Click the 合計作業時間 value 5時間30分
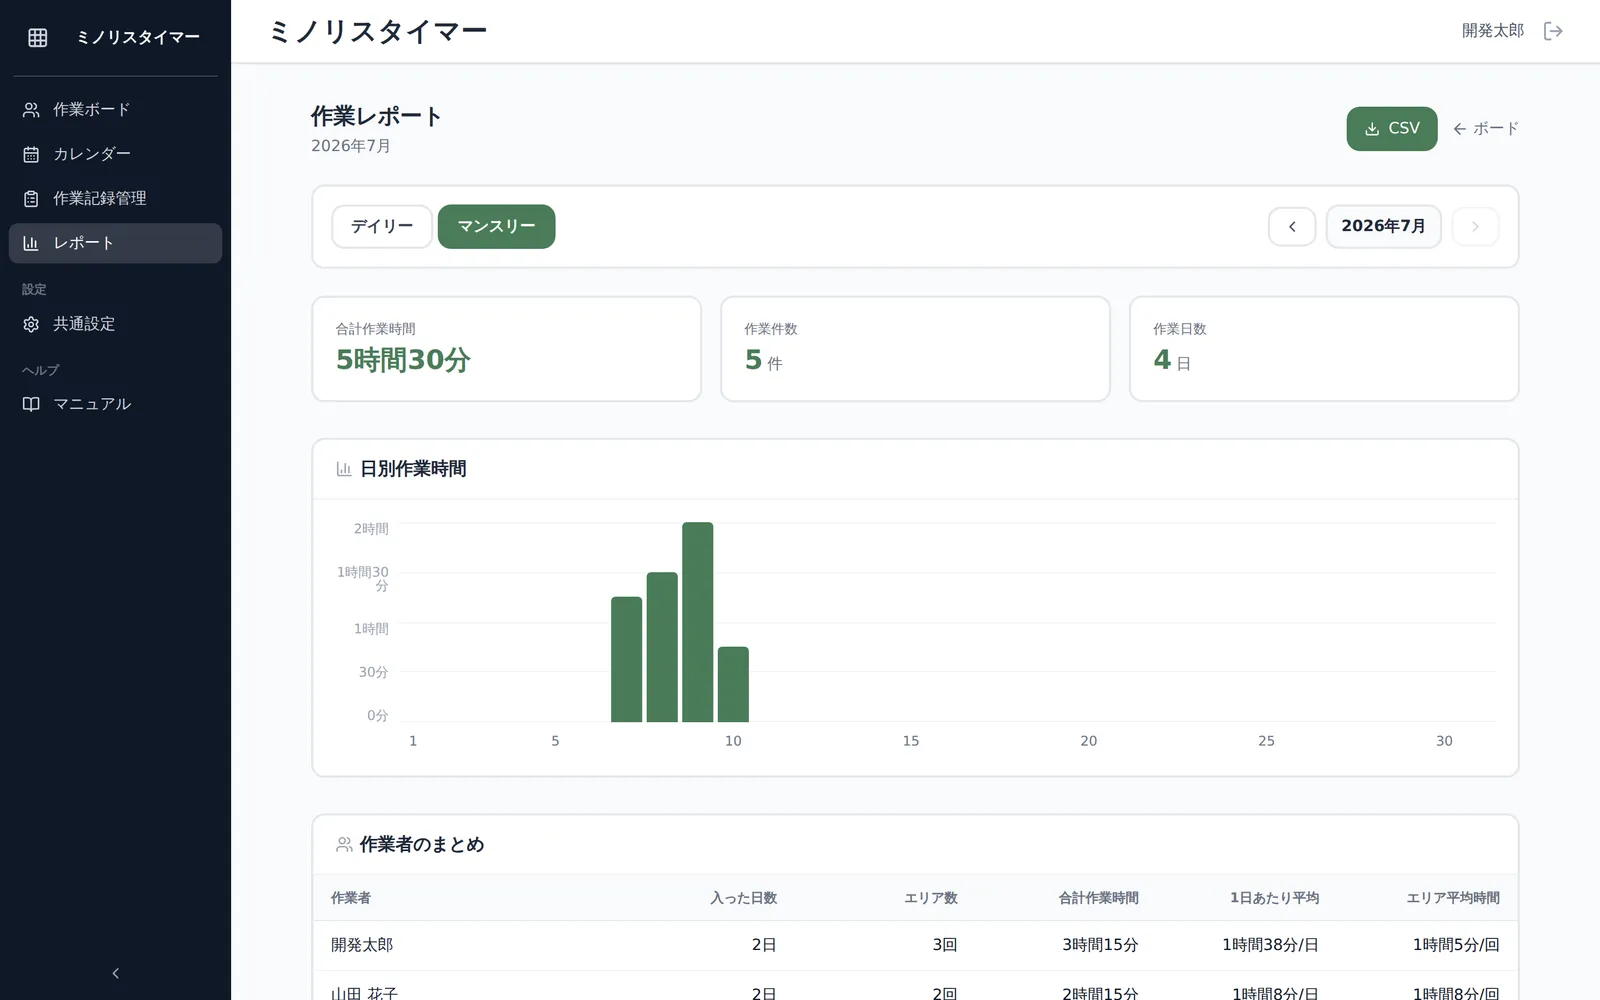The image size is (1600, 1000). click(403, 360)
